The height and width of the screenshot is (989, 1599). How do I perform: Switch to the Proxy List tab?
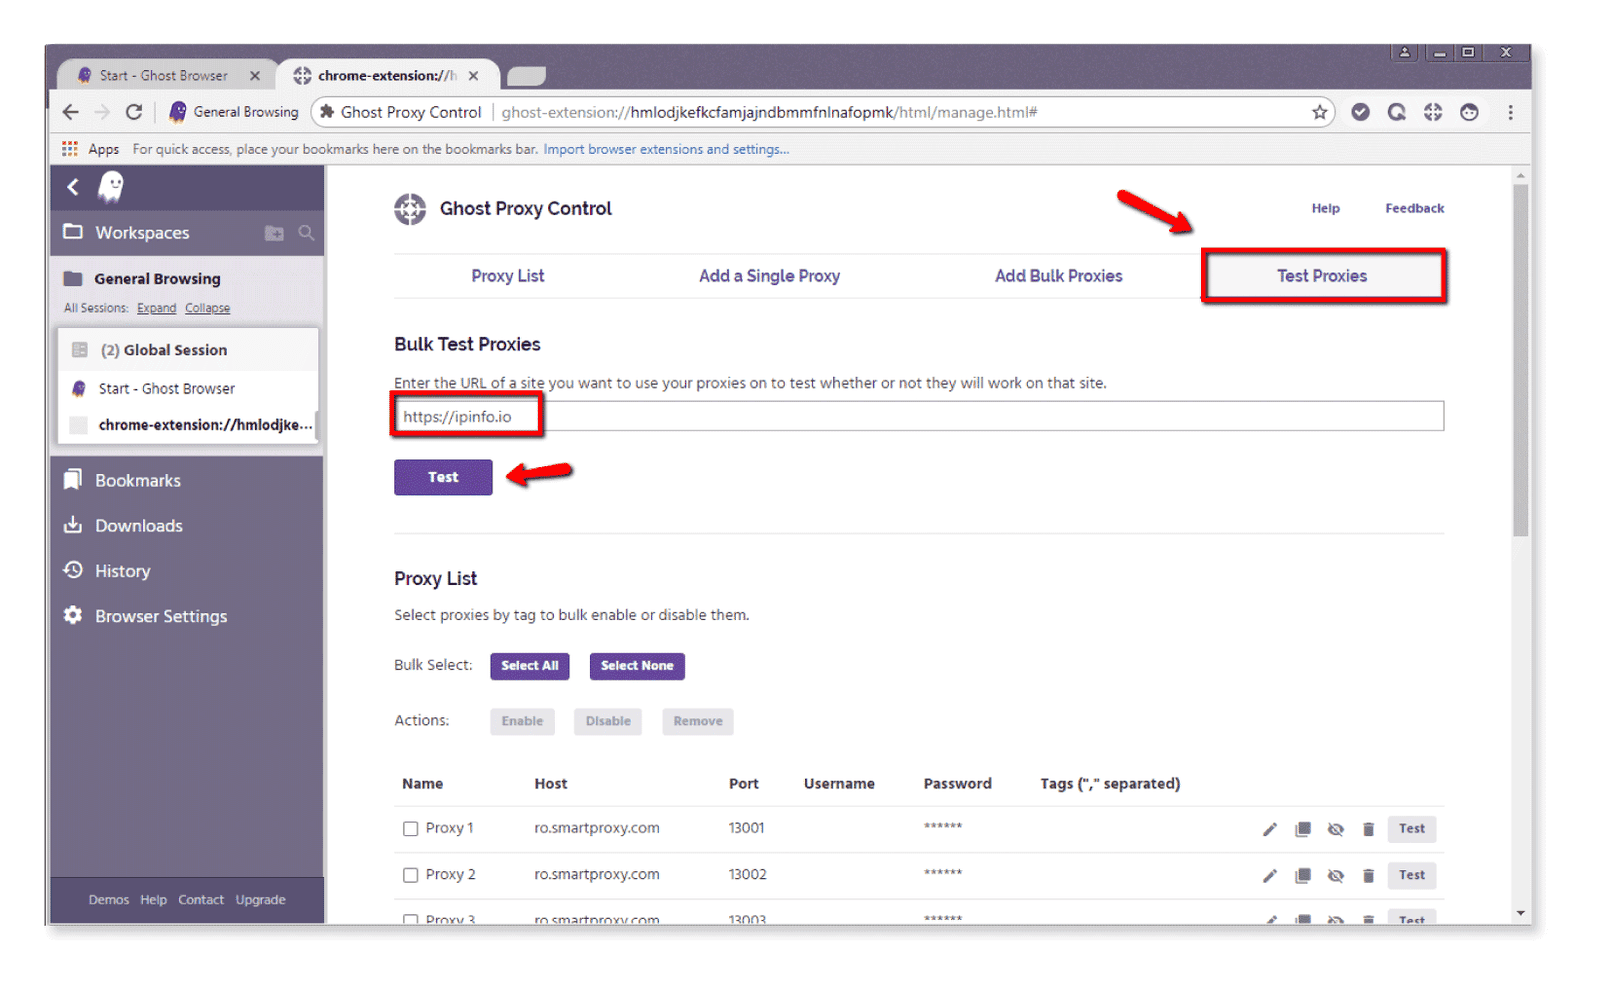(508, 276)
